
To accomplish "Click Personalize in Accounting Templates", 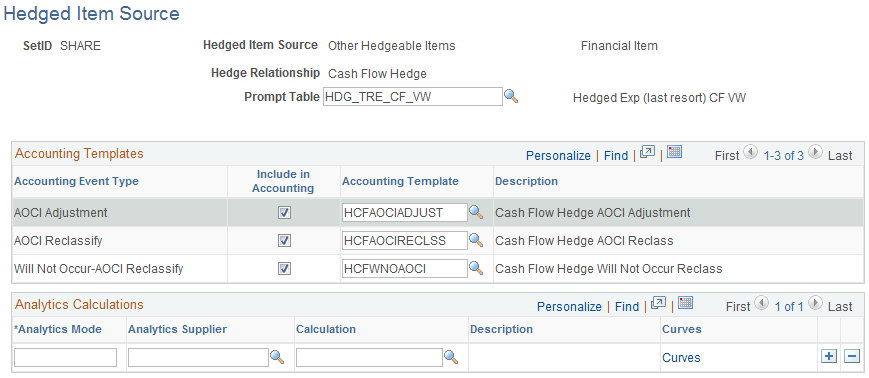I will click(558, 156).
